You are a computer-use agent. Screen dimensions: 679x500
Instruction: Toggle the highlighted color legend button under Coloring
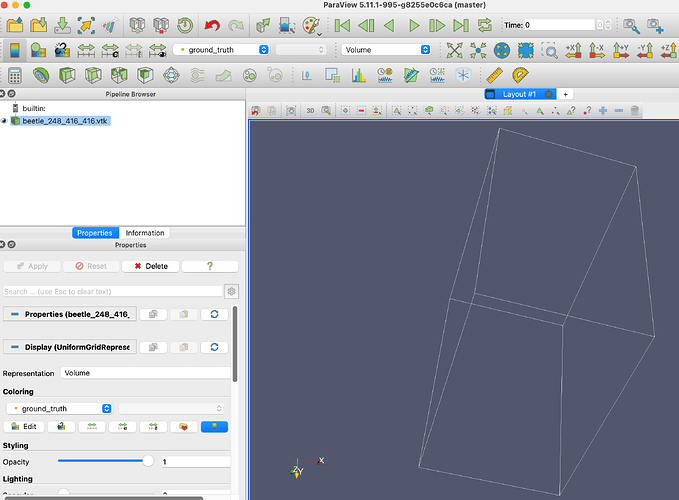tap(214, 427)
